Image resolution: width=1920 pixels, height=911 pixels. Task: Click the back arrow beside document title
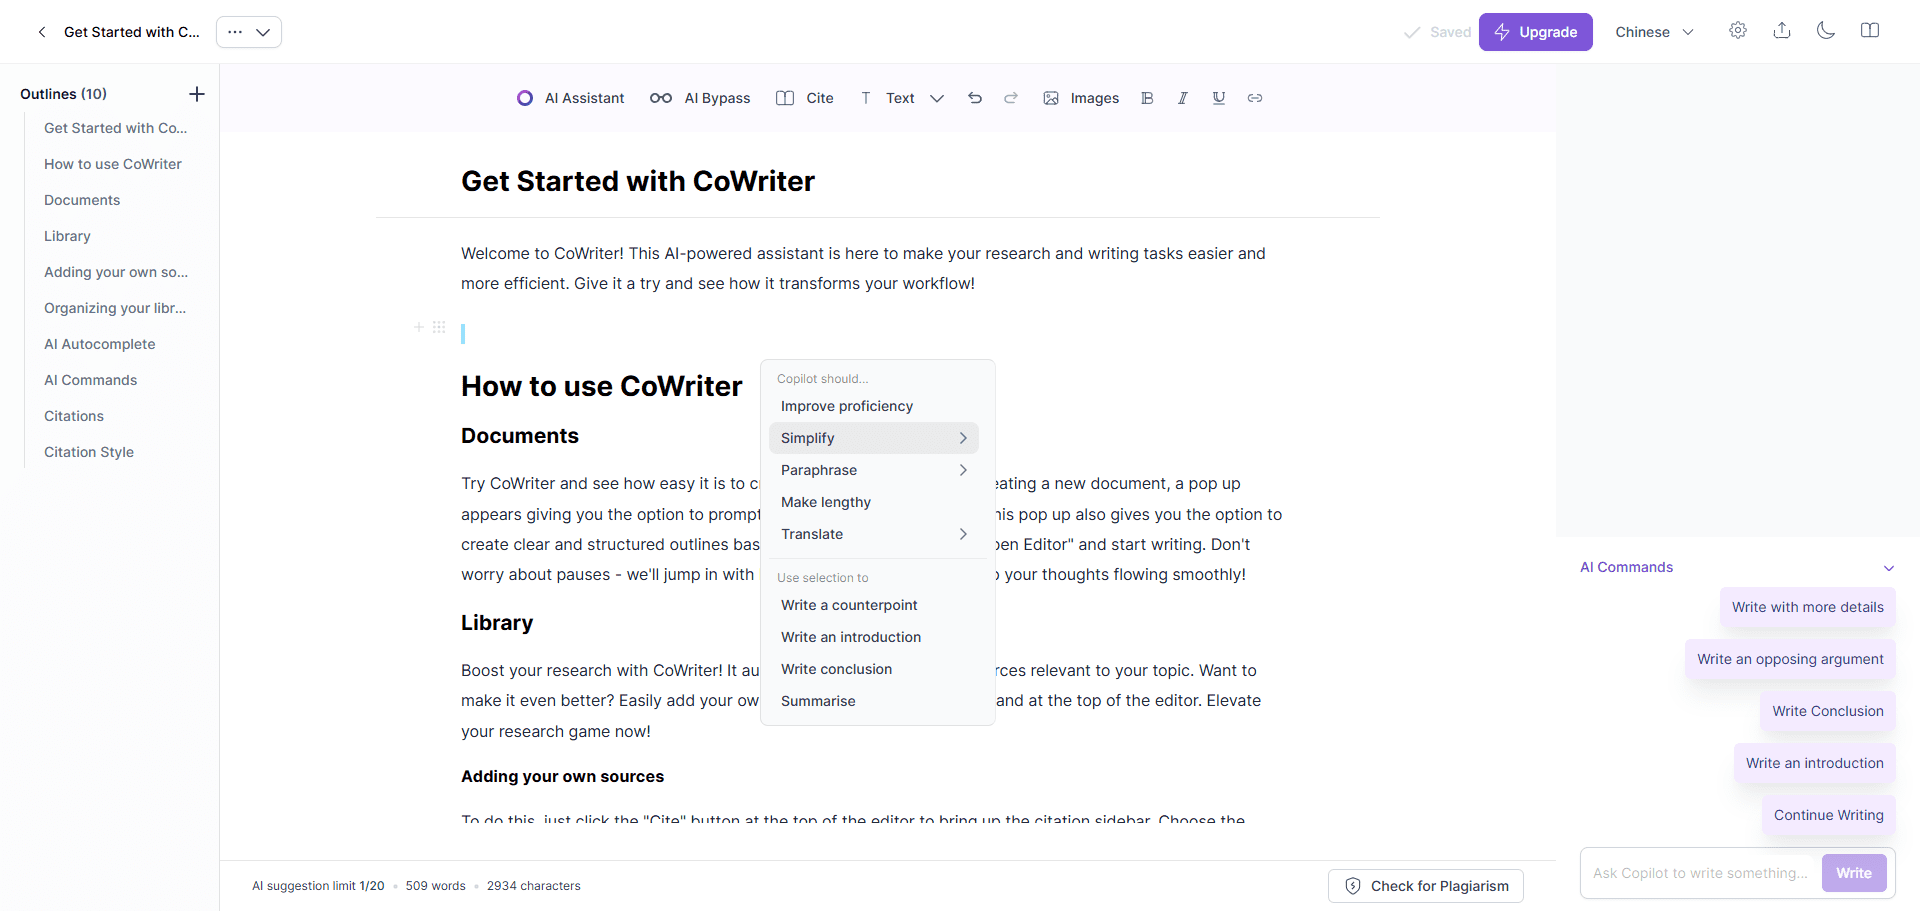[x=41, y=32]
